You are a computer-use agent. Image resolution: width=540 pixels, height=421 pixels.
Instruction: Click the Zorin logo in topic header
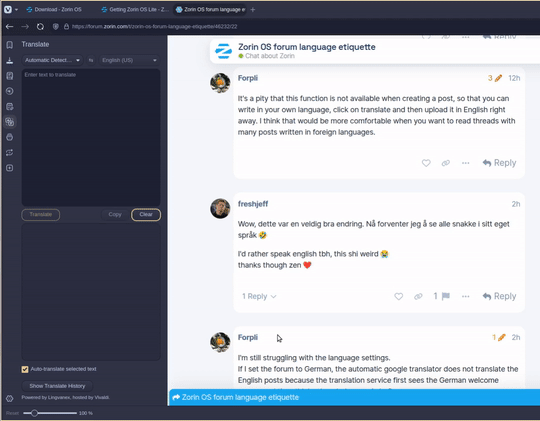point(223,51)
